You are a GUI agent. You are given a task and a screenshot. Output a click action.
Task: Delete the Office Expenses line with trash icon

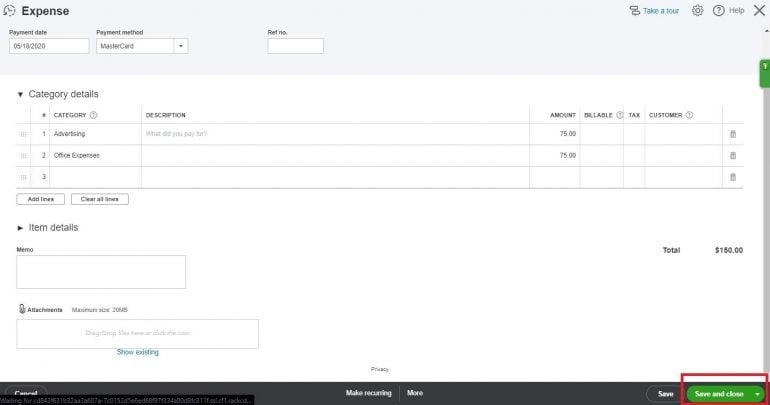click(x=732, y=155)
